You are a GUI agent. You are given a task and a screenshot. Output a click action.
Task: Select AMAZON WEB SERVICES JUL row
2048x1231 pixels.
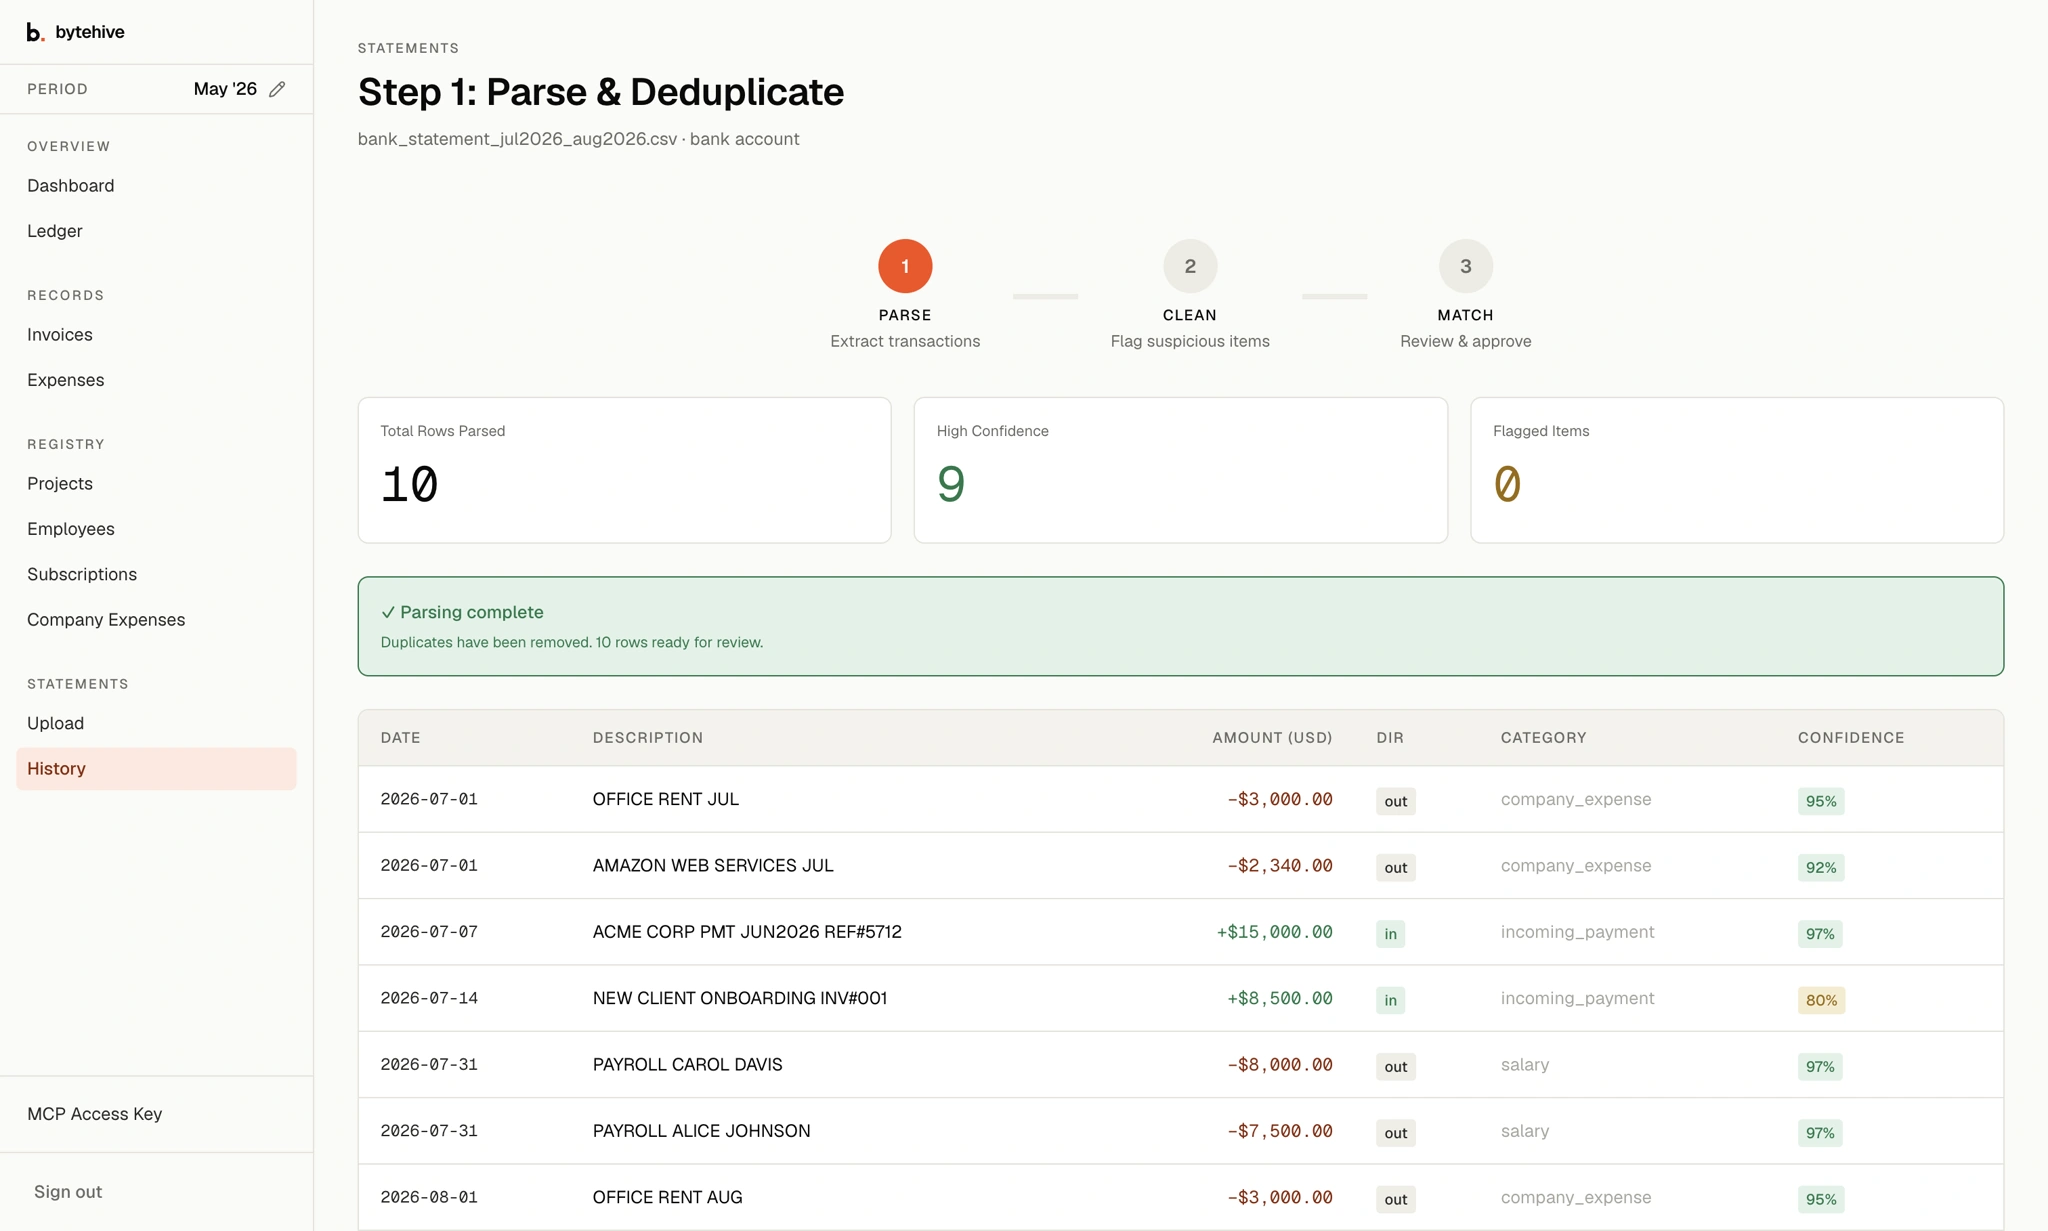click(1181, 866)
